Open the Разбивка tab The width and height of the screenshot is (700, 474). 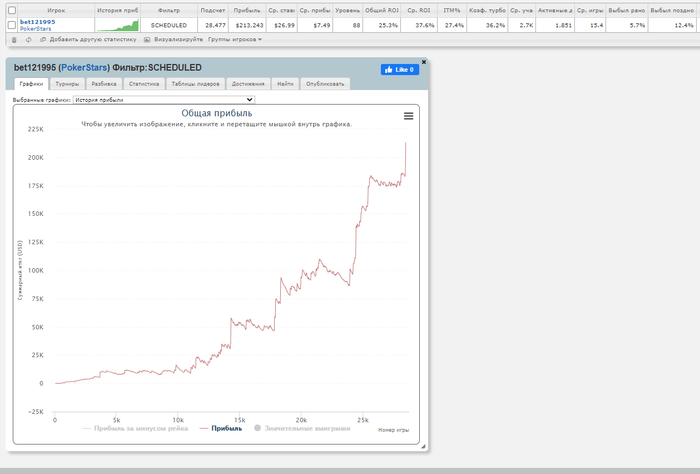pos(104,84)
